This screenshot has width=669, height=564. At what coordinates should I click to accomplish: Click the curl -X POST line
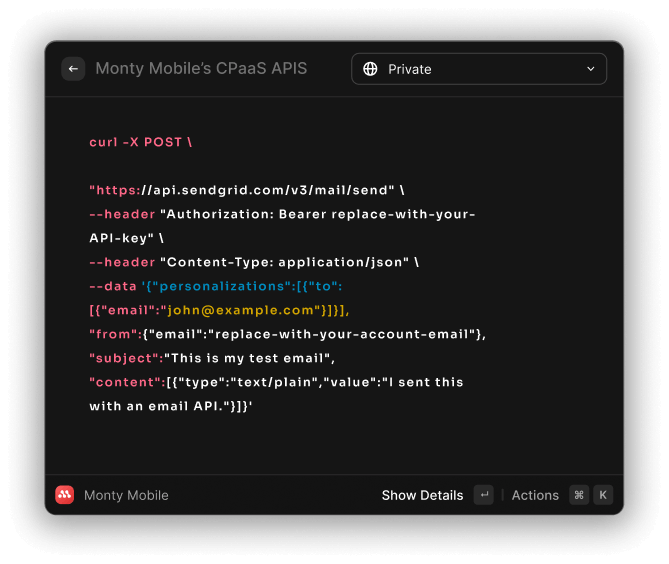[140, 142]
